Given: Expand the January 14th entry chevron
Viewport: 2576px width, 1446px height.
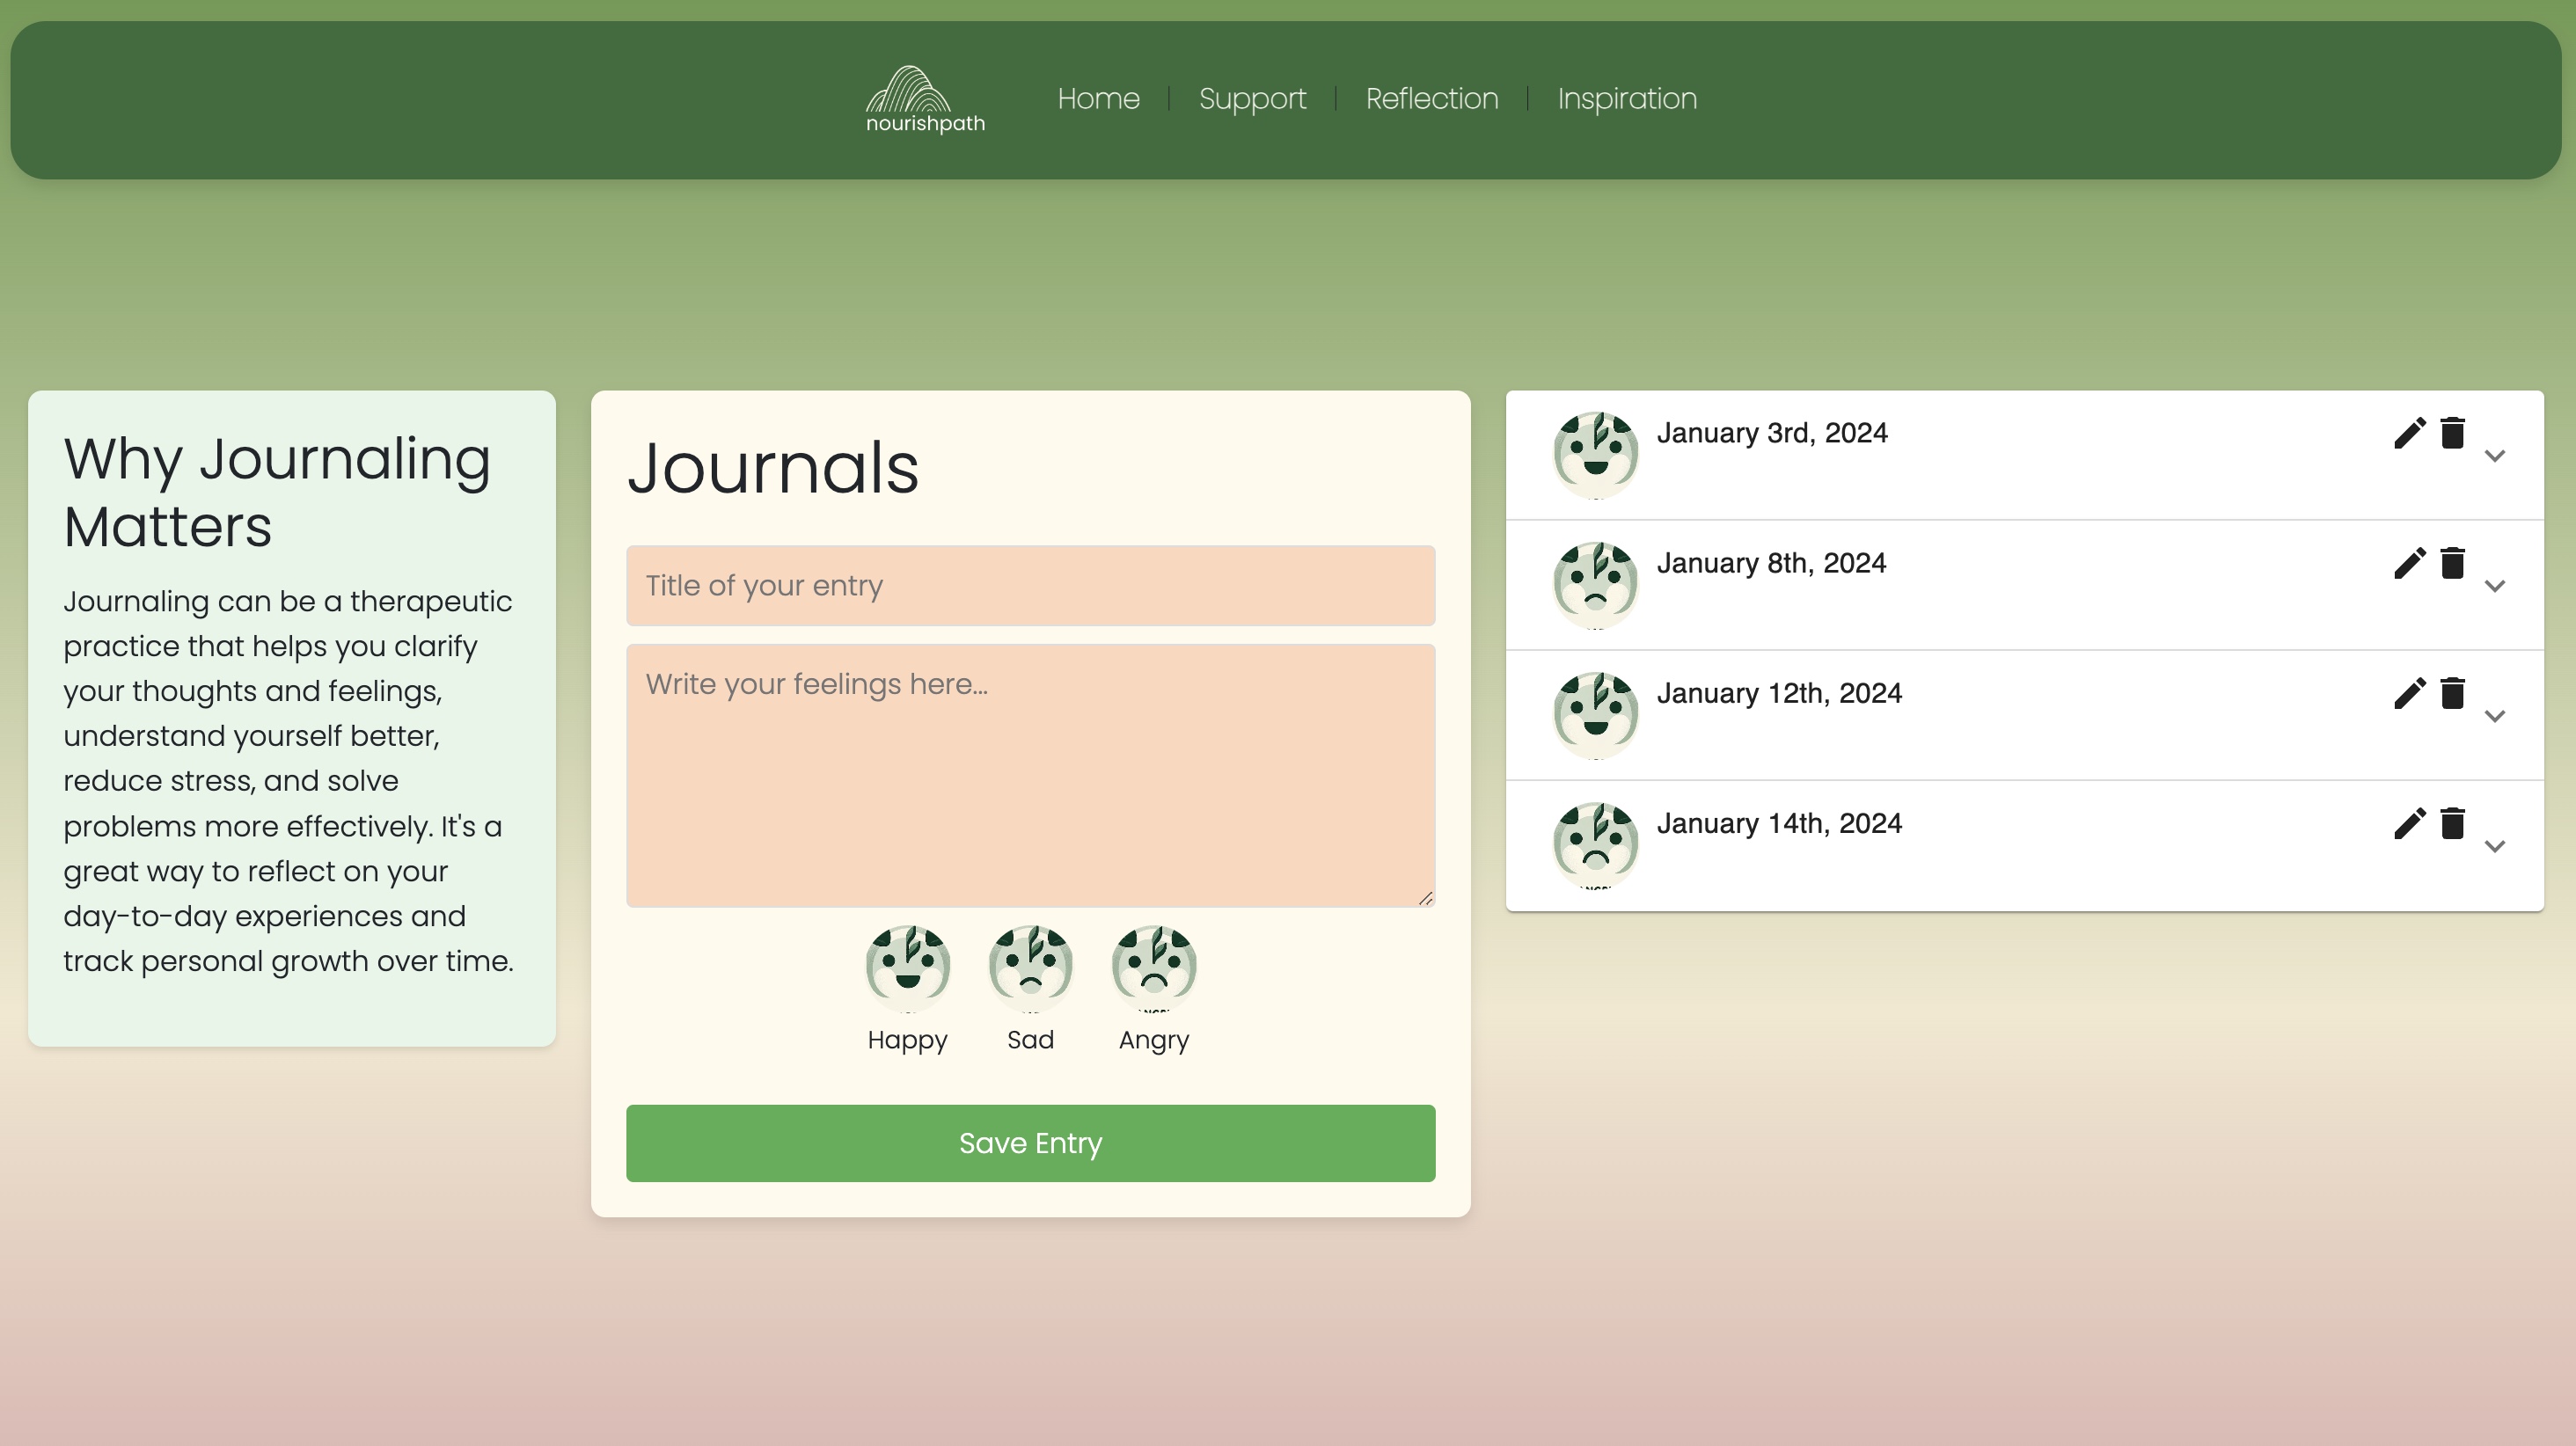Looking at the screenshot, I should coord(2494,846).
